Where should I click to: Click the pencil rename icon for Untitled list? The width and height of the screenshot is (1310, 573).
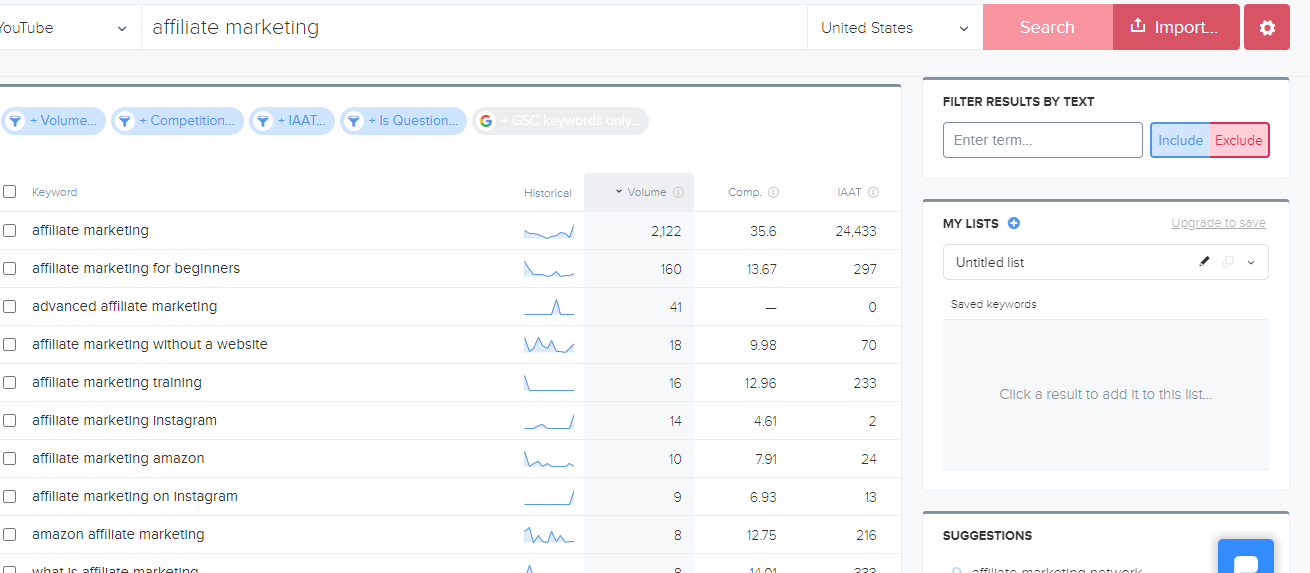pos(1204,262)
